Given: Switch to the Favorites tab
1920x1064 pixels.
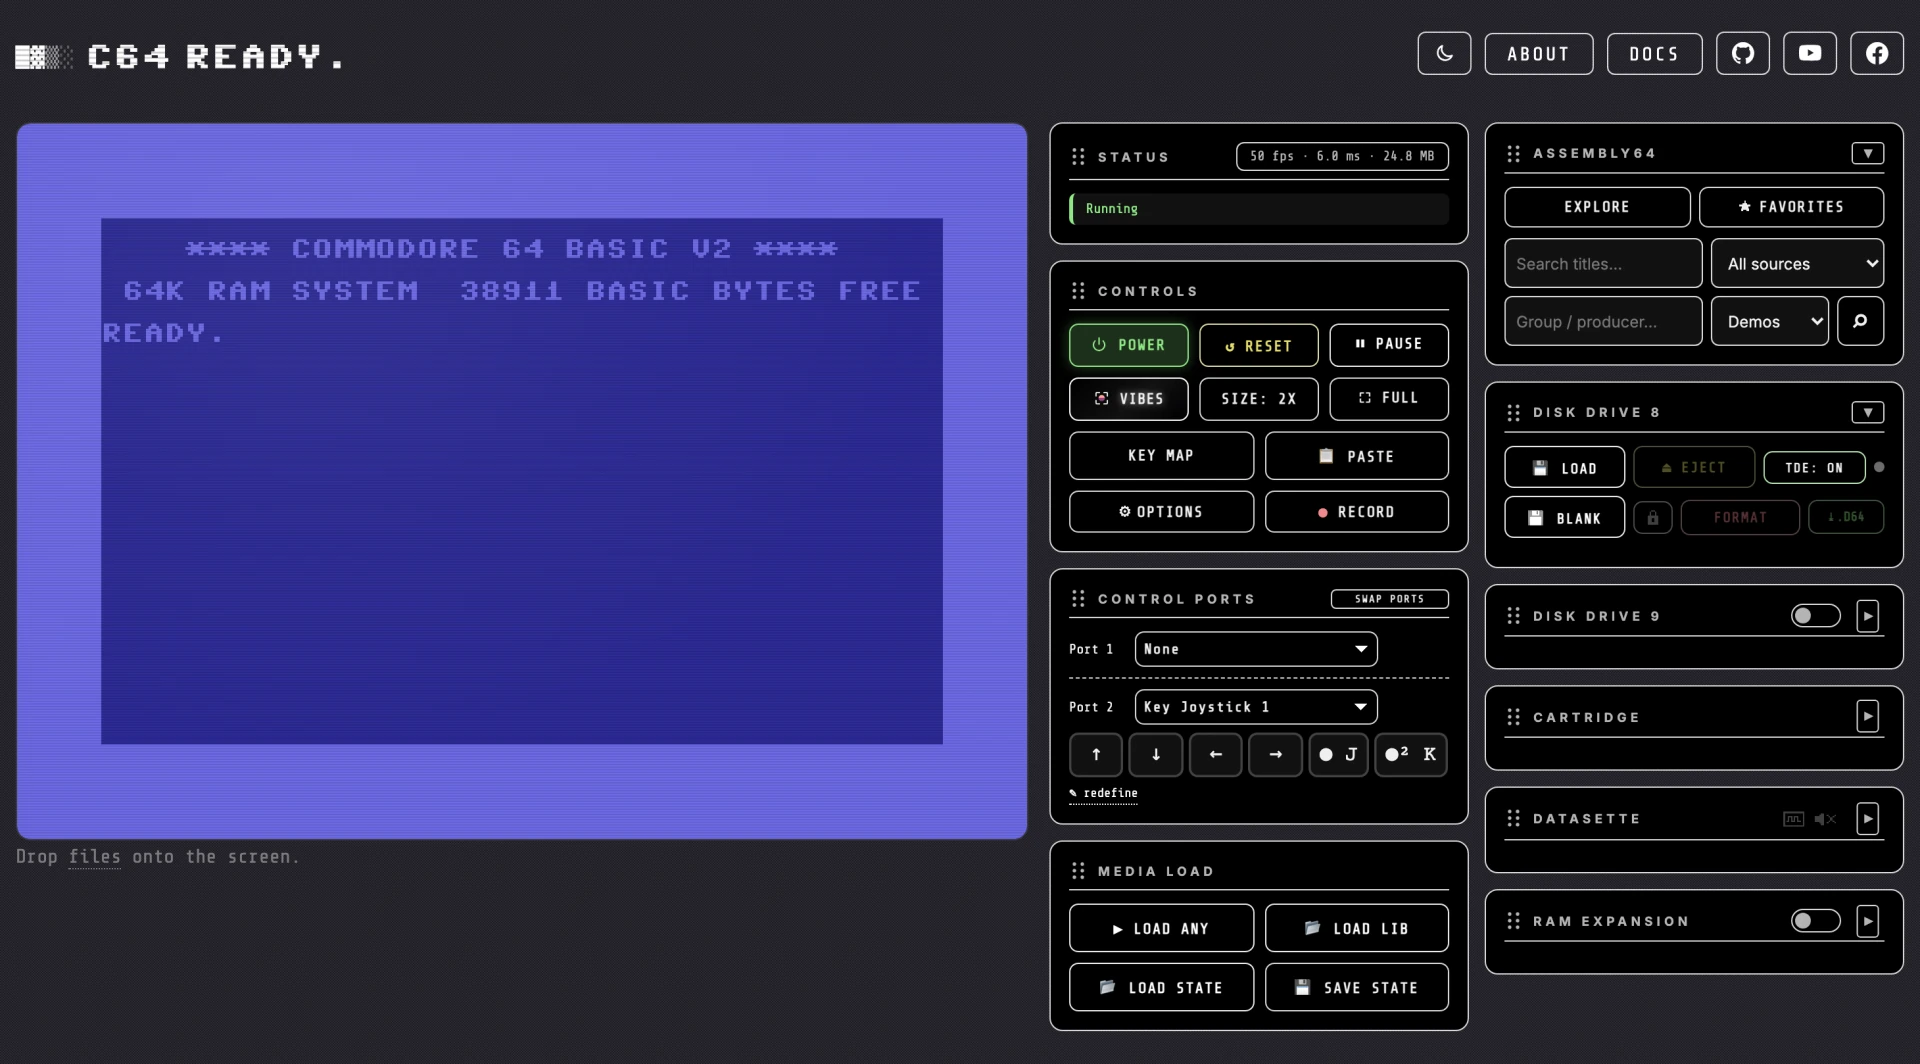Looking at the screenshot, I should click(1791, 207).
